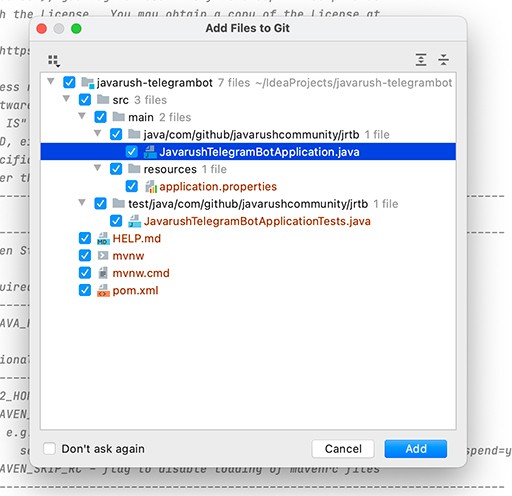Click the Add Files to Git title
512x496 pixels.
(247, 28)
